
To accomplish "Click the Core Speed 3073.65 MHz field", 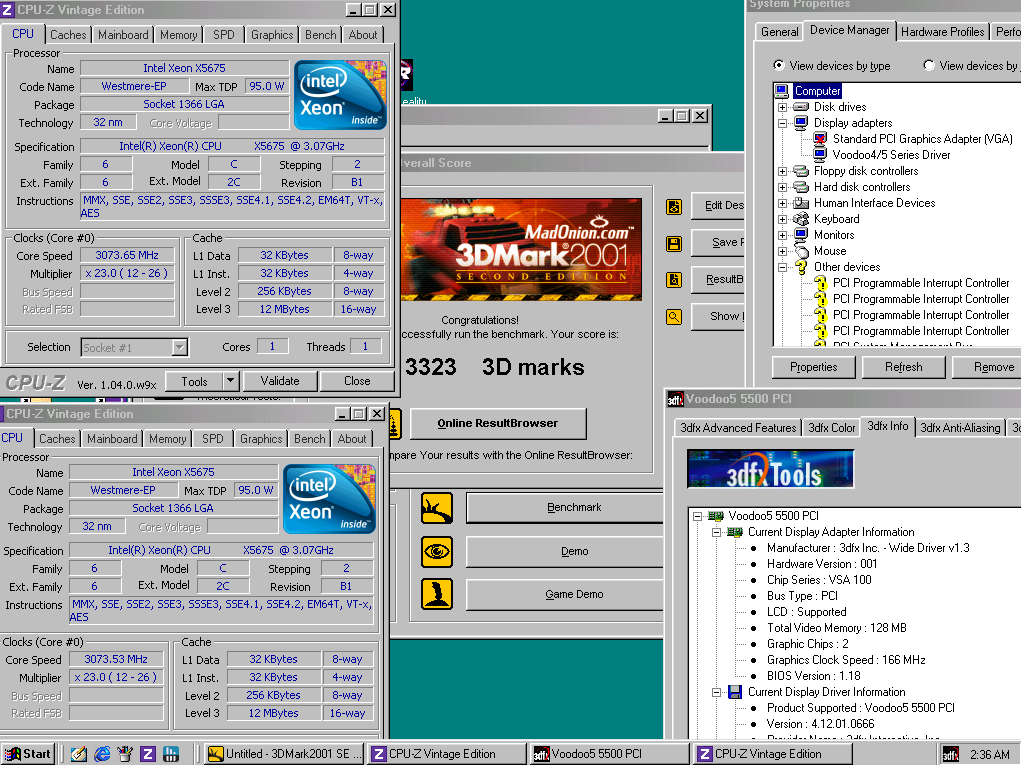I will [127, 255].
